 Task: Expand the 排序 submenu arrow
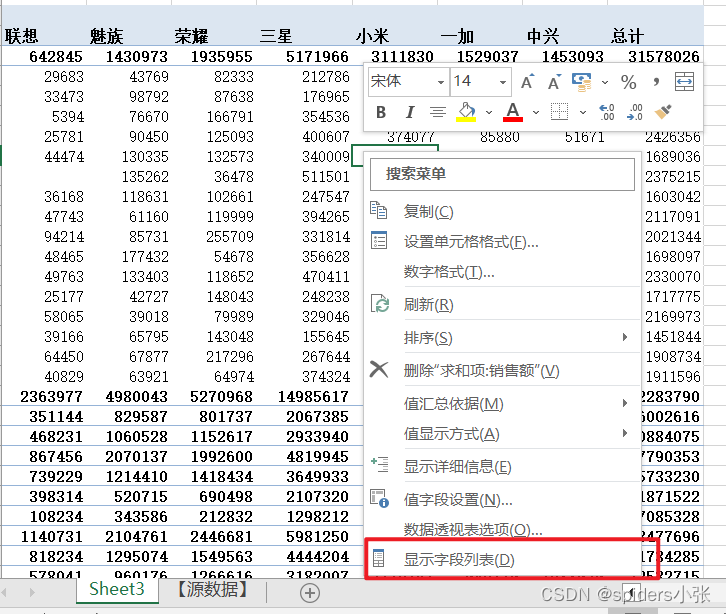pos(625,337)
